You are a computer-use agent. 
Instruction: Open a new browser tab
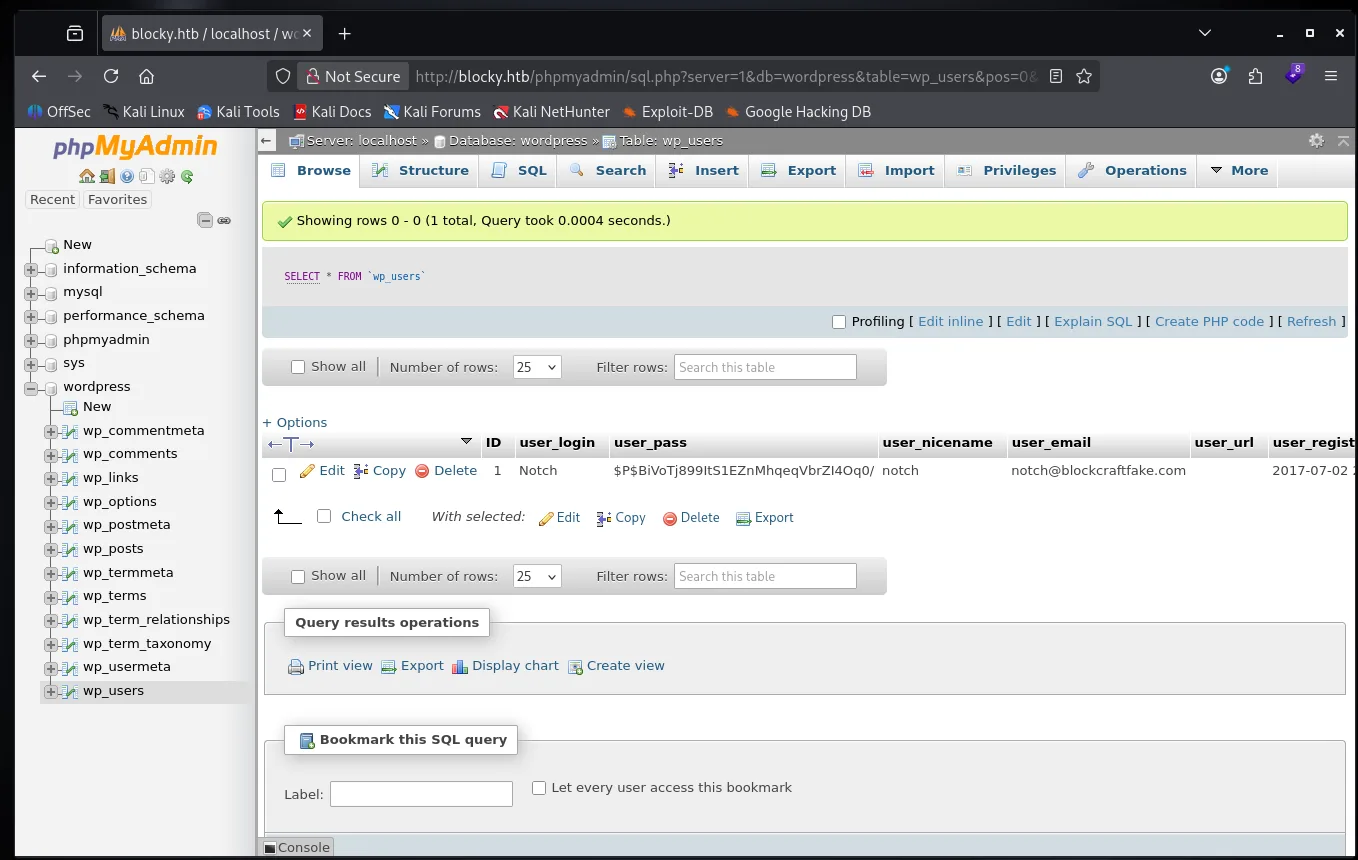[345, 34]
